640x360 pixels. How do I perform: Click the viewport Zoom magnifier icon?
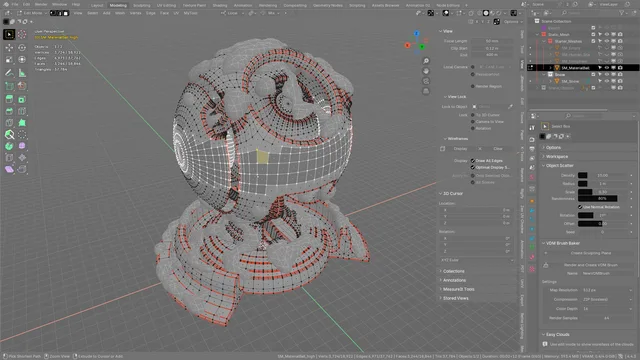(426, 61)
